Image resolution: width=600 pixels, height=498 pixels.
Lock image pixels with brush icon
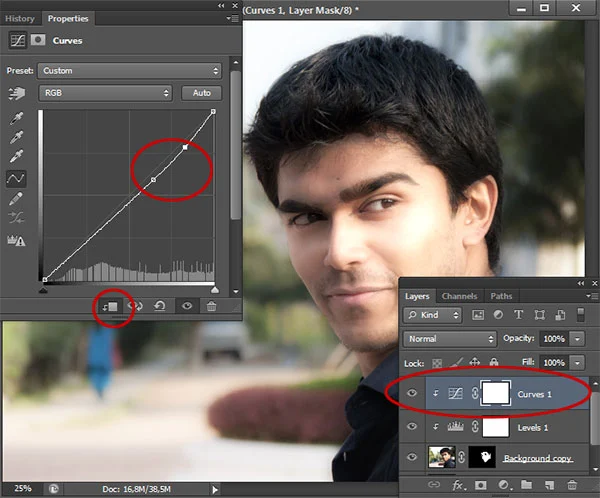[x=456, y=362]
